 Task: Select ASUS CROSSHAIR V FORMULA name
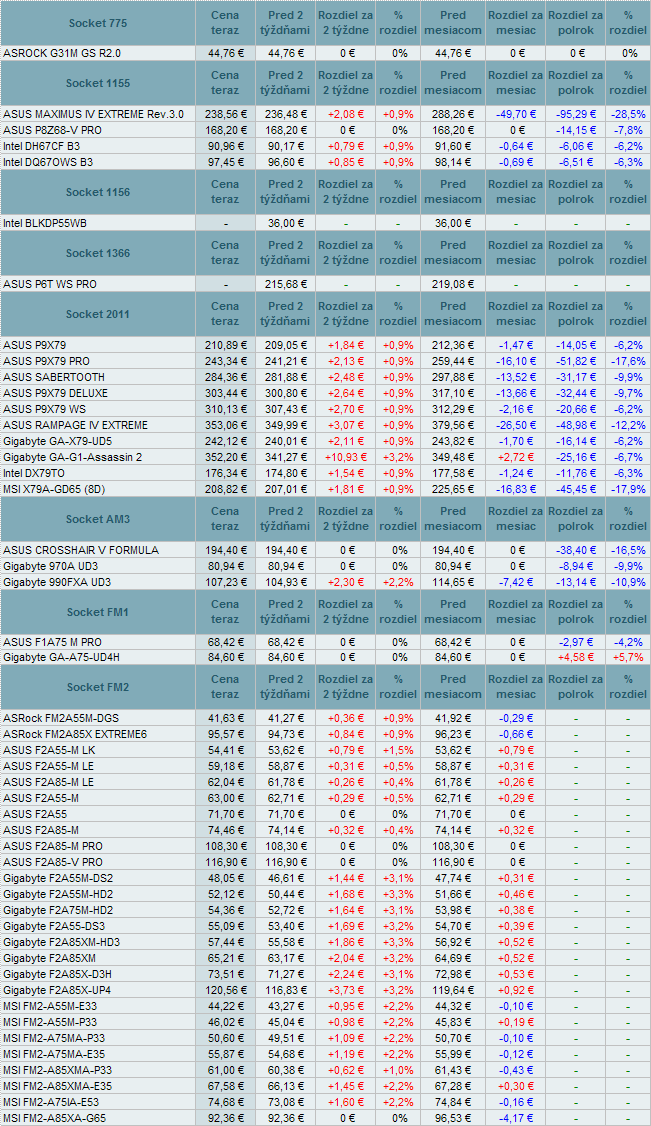81,550
